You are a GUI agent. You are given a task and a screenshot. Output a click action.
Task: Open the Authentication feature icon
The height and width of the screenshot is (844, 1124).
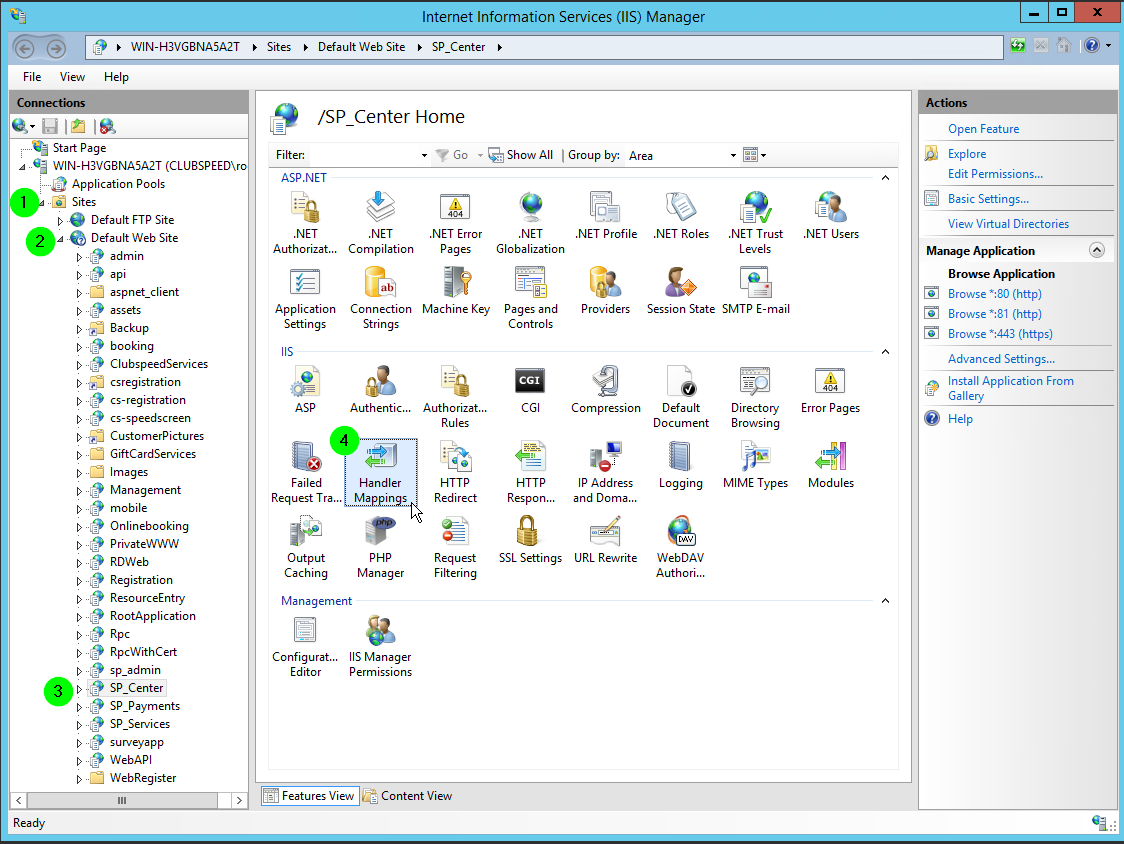click(x=381, y=390)
